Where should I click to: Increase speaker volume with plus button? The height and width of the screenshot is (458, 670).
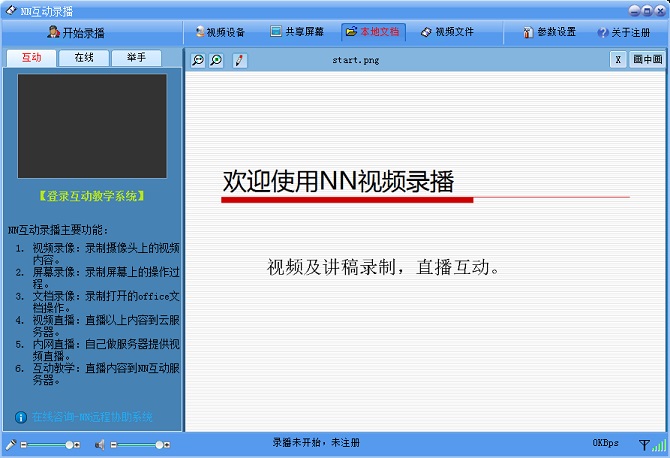click(x=167, y=445)
